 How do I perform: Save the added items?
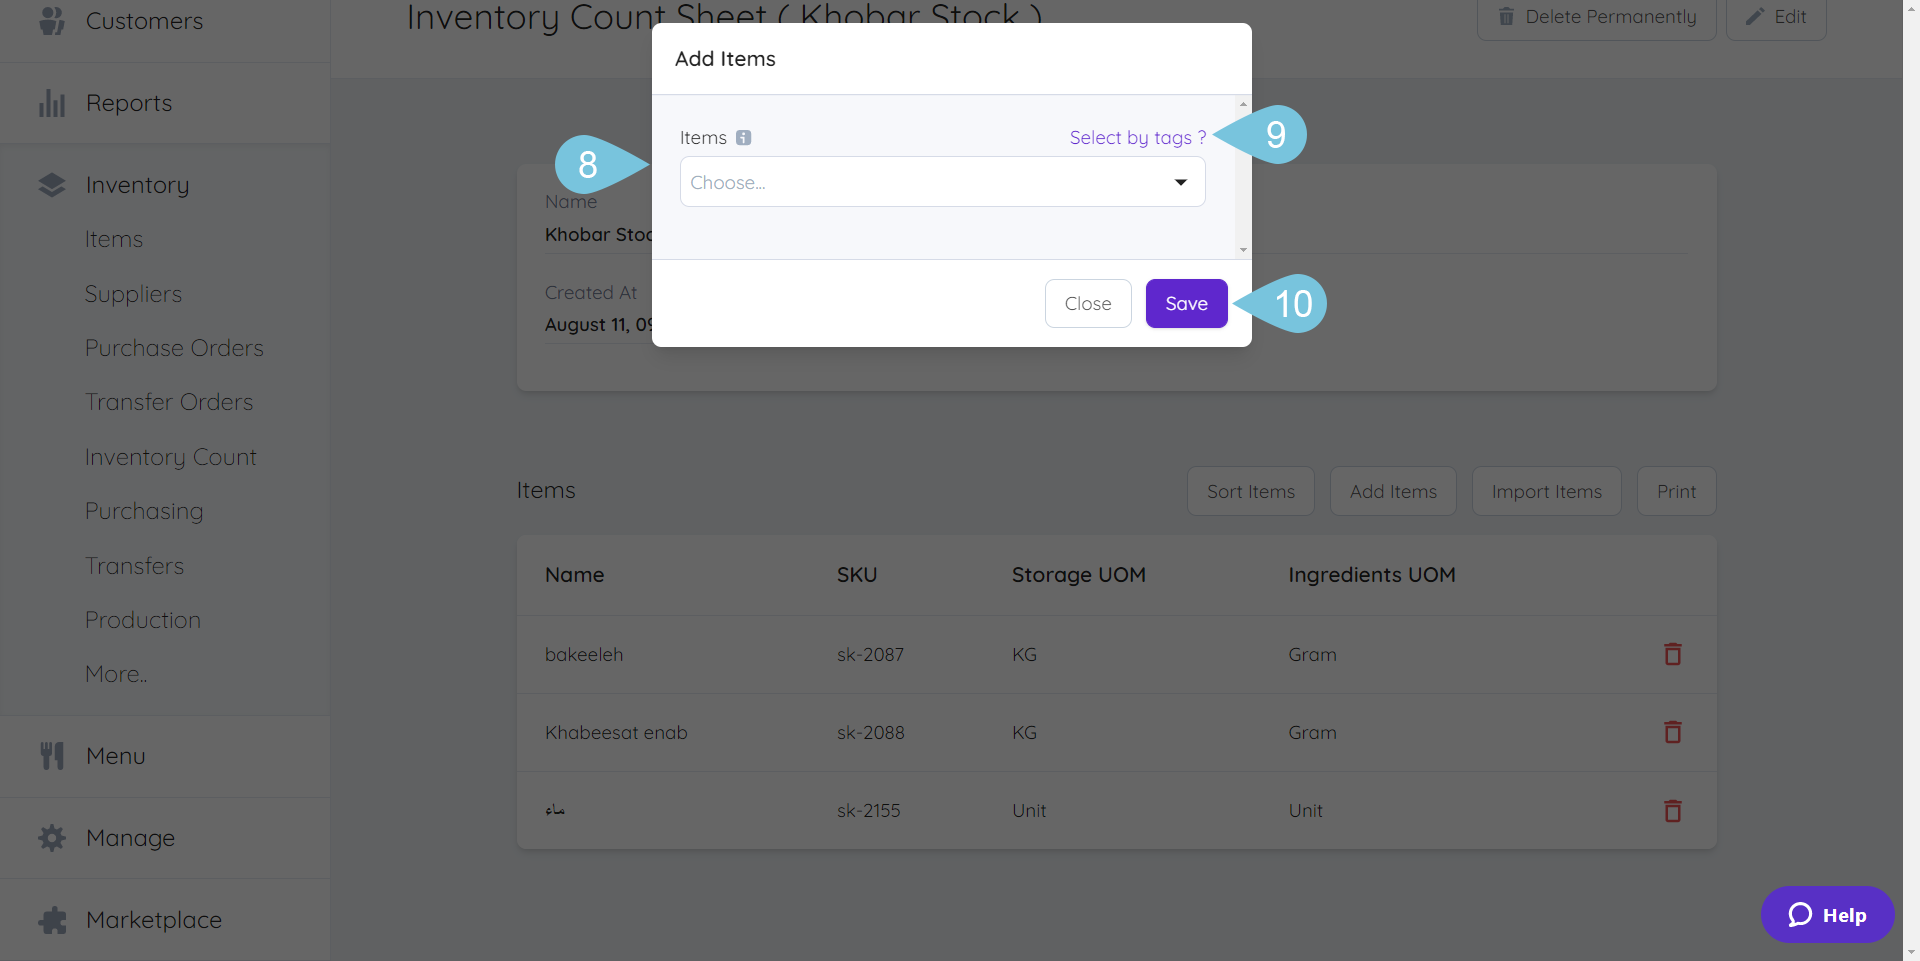(1186, 303)
